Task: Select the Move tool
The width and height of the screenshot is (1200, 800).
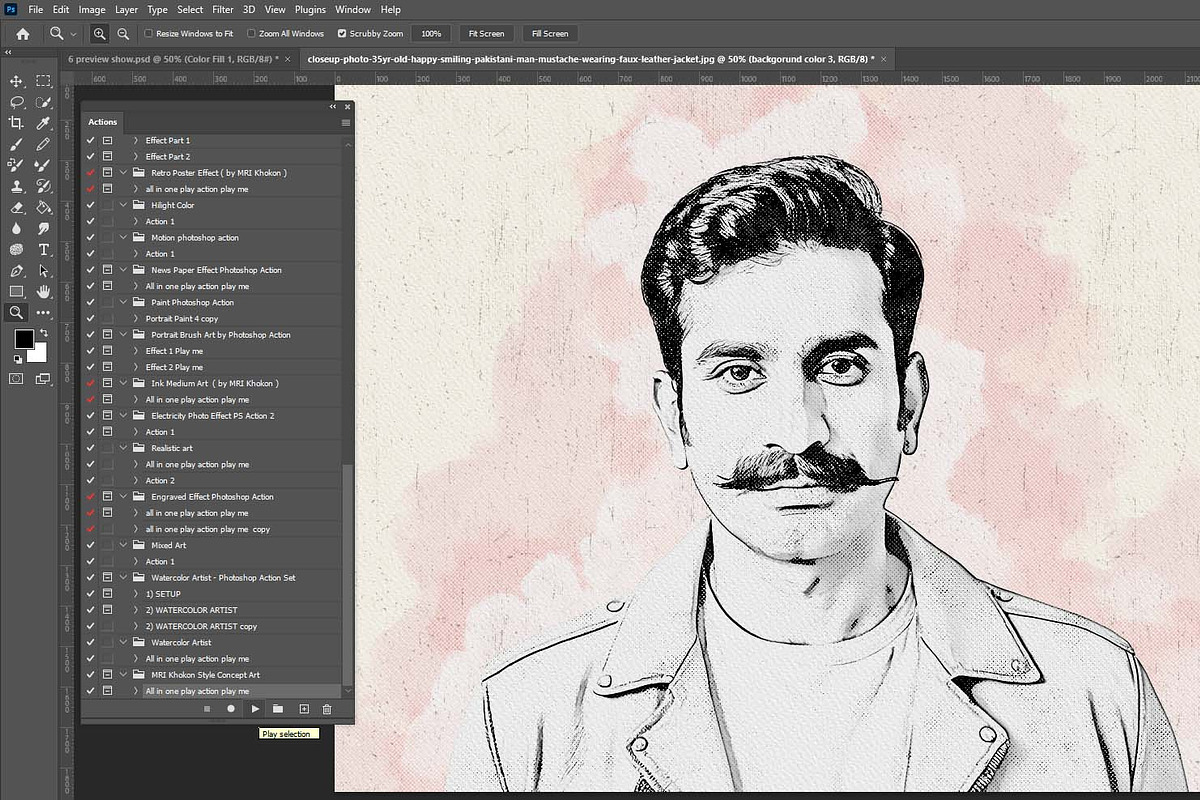Action: 16,81
